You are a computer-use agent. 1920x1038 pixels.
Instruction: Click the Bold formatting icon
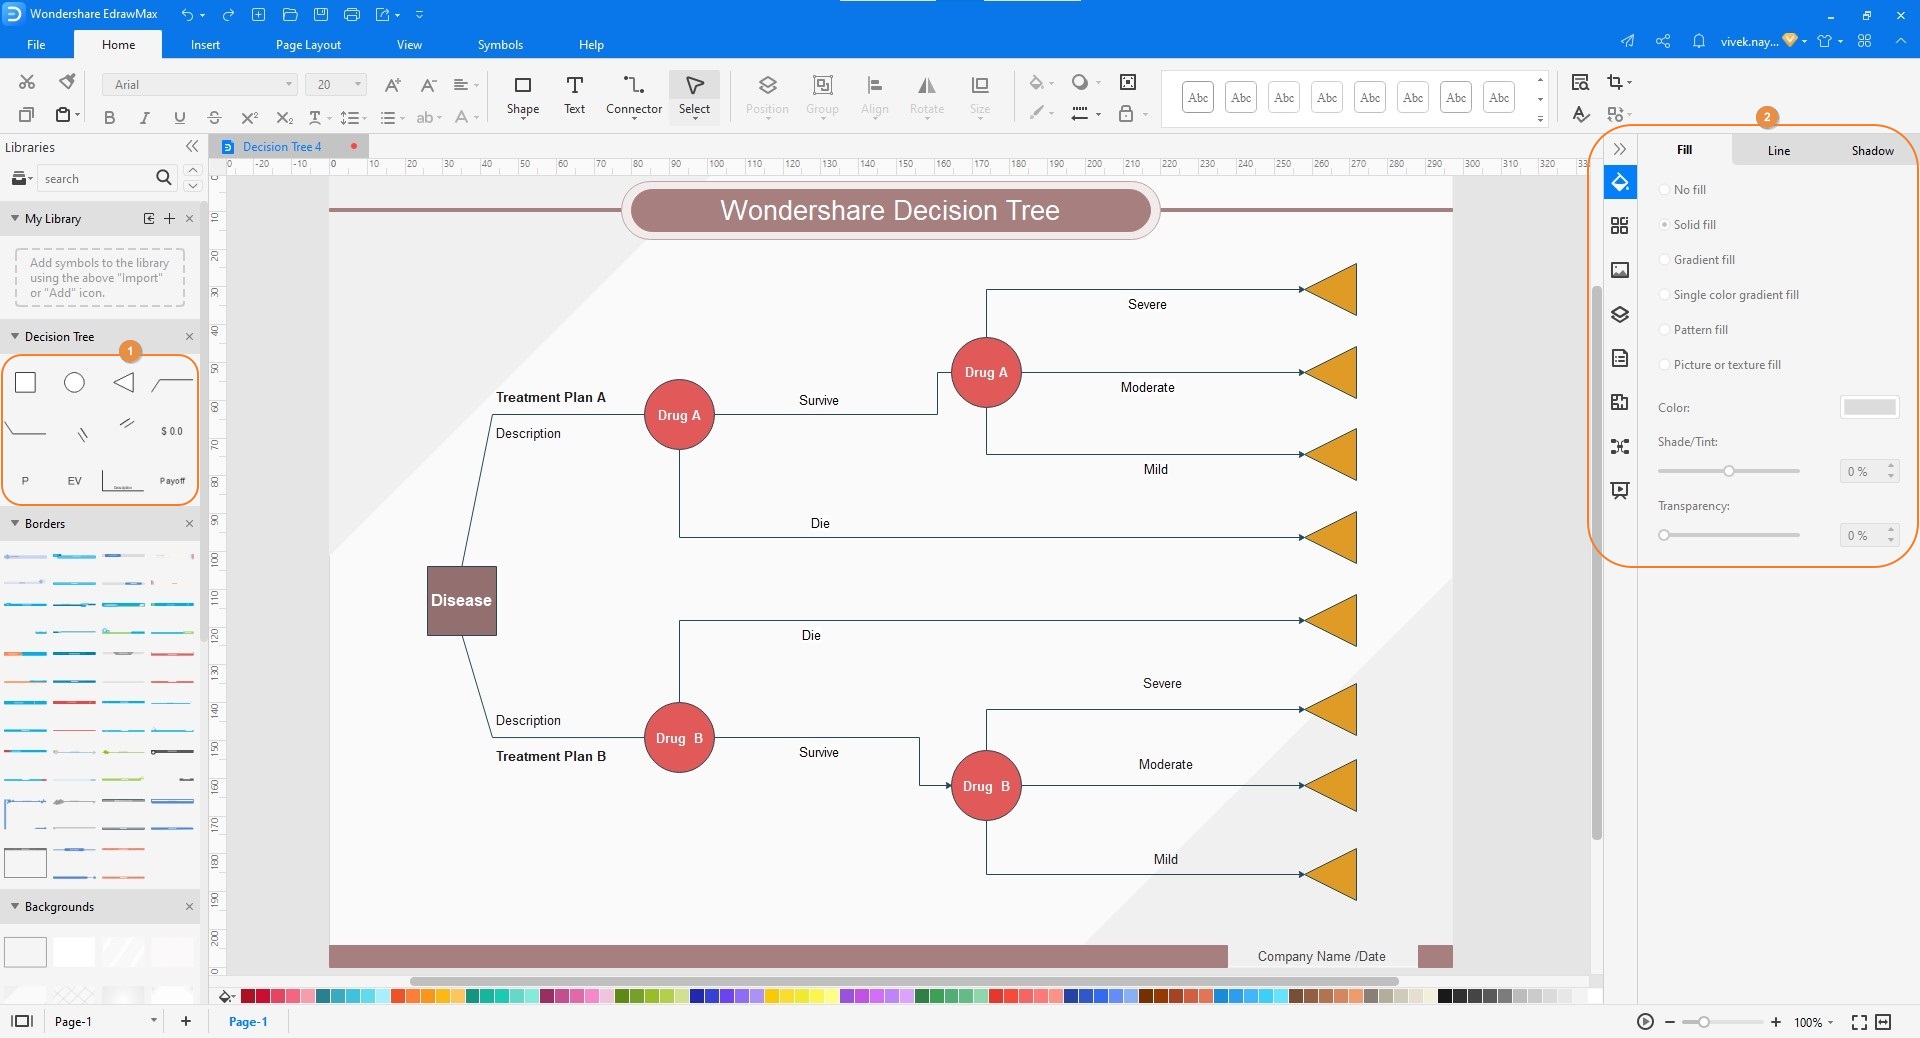[110, 118]
